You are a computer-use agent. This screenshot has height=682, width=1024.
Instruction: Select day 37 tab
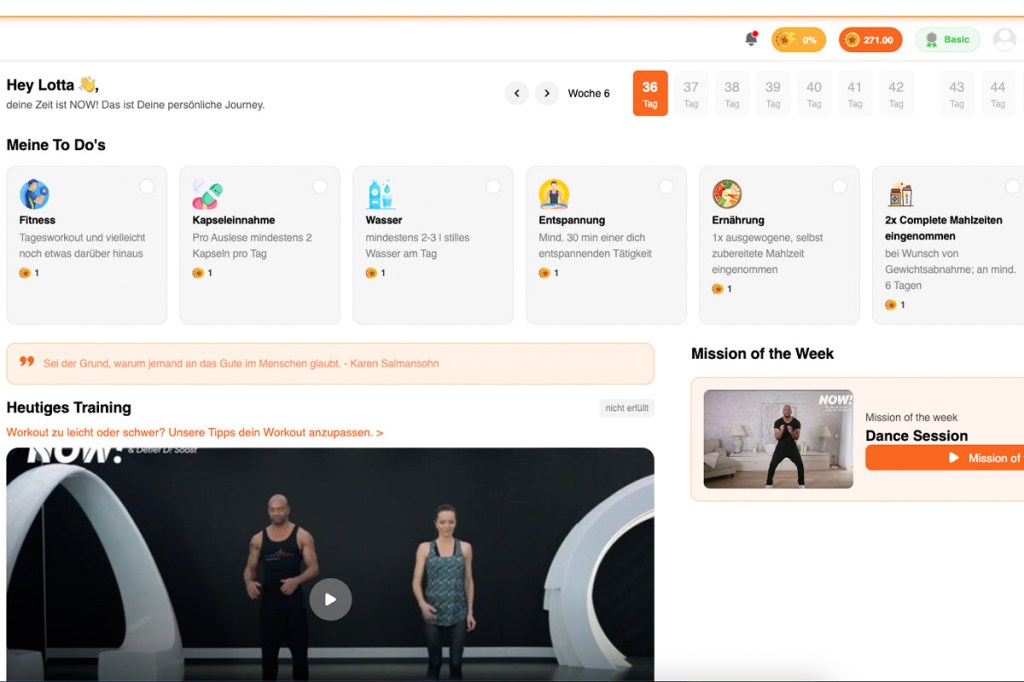[691, 93]
